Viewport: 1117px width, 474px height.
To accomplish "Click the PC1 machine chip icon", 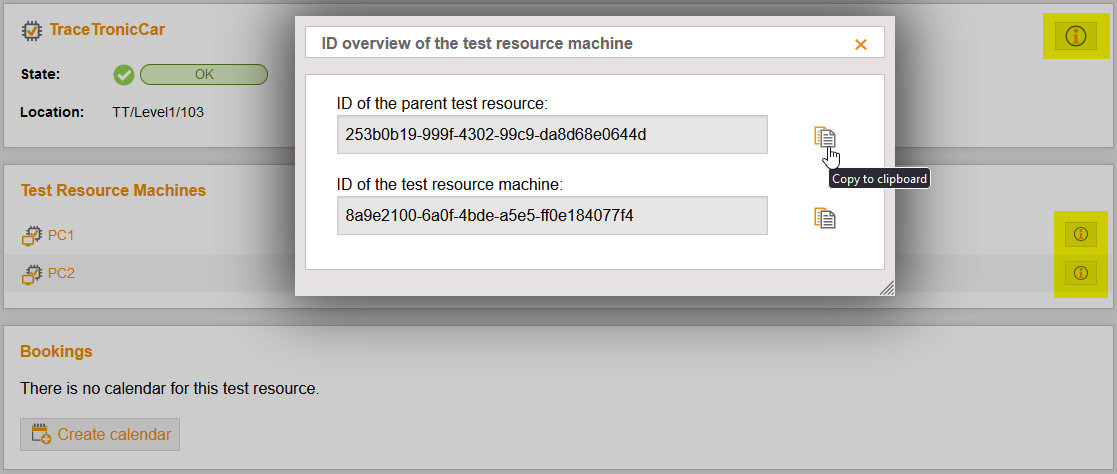I will pos(32,235).
